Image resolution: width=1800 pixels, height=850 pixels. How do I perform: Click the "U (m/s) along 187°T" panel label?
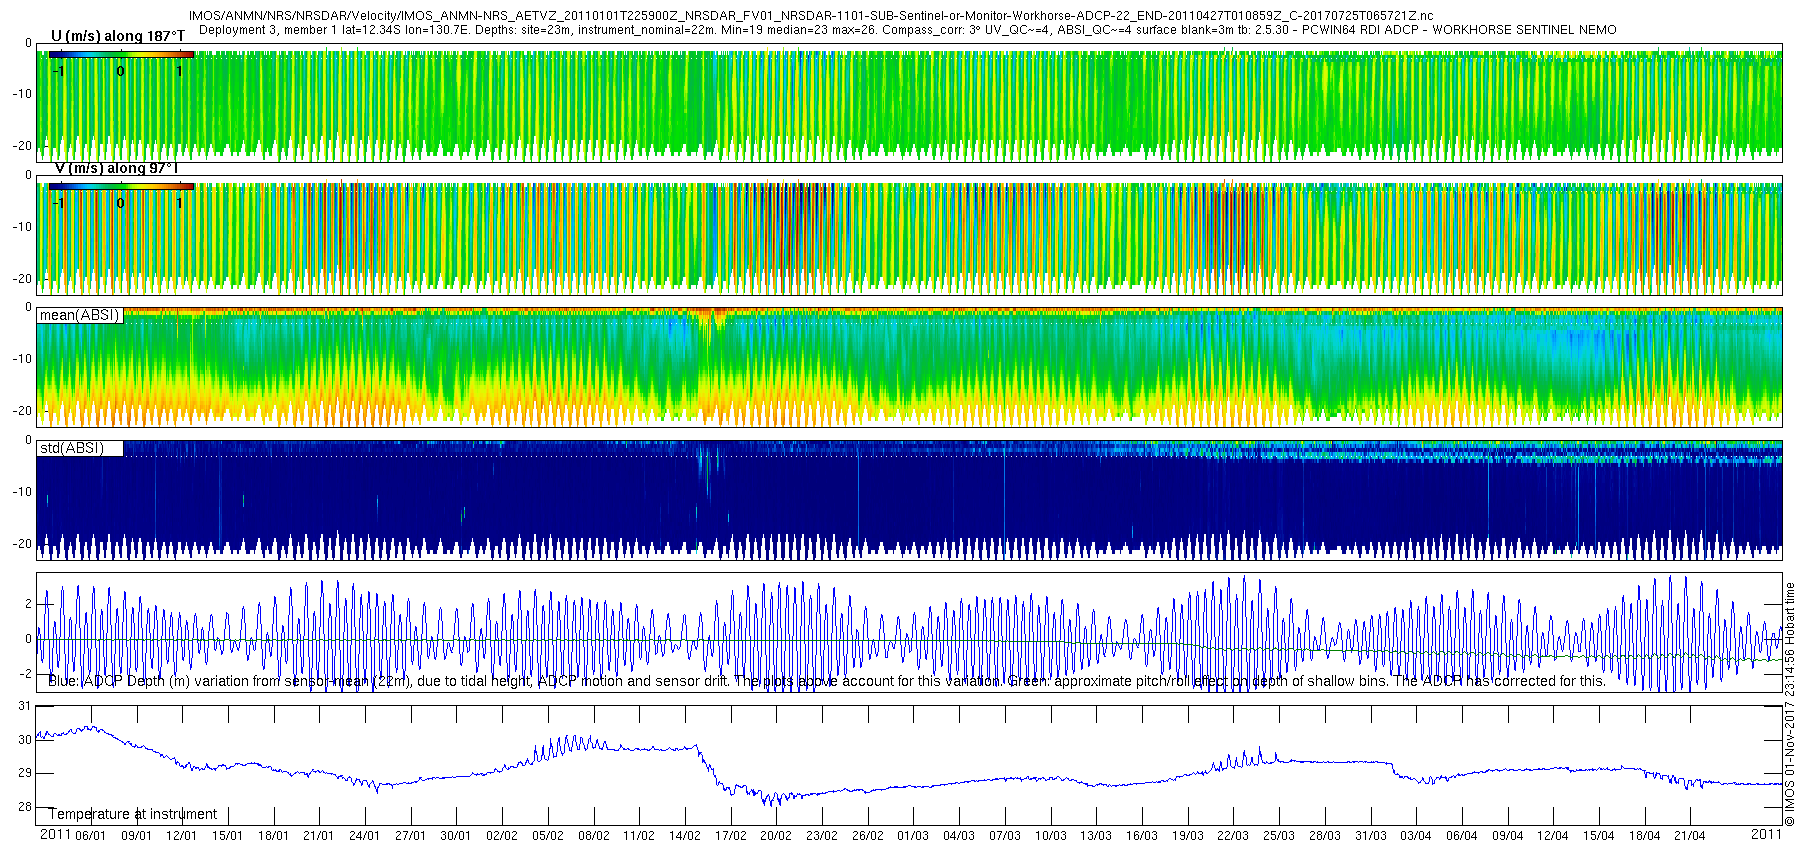click(x=118, y=36)
